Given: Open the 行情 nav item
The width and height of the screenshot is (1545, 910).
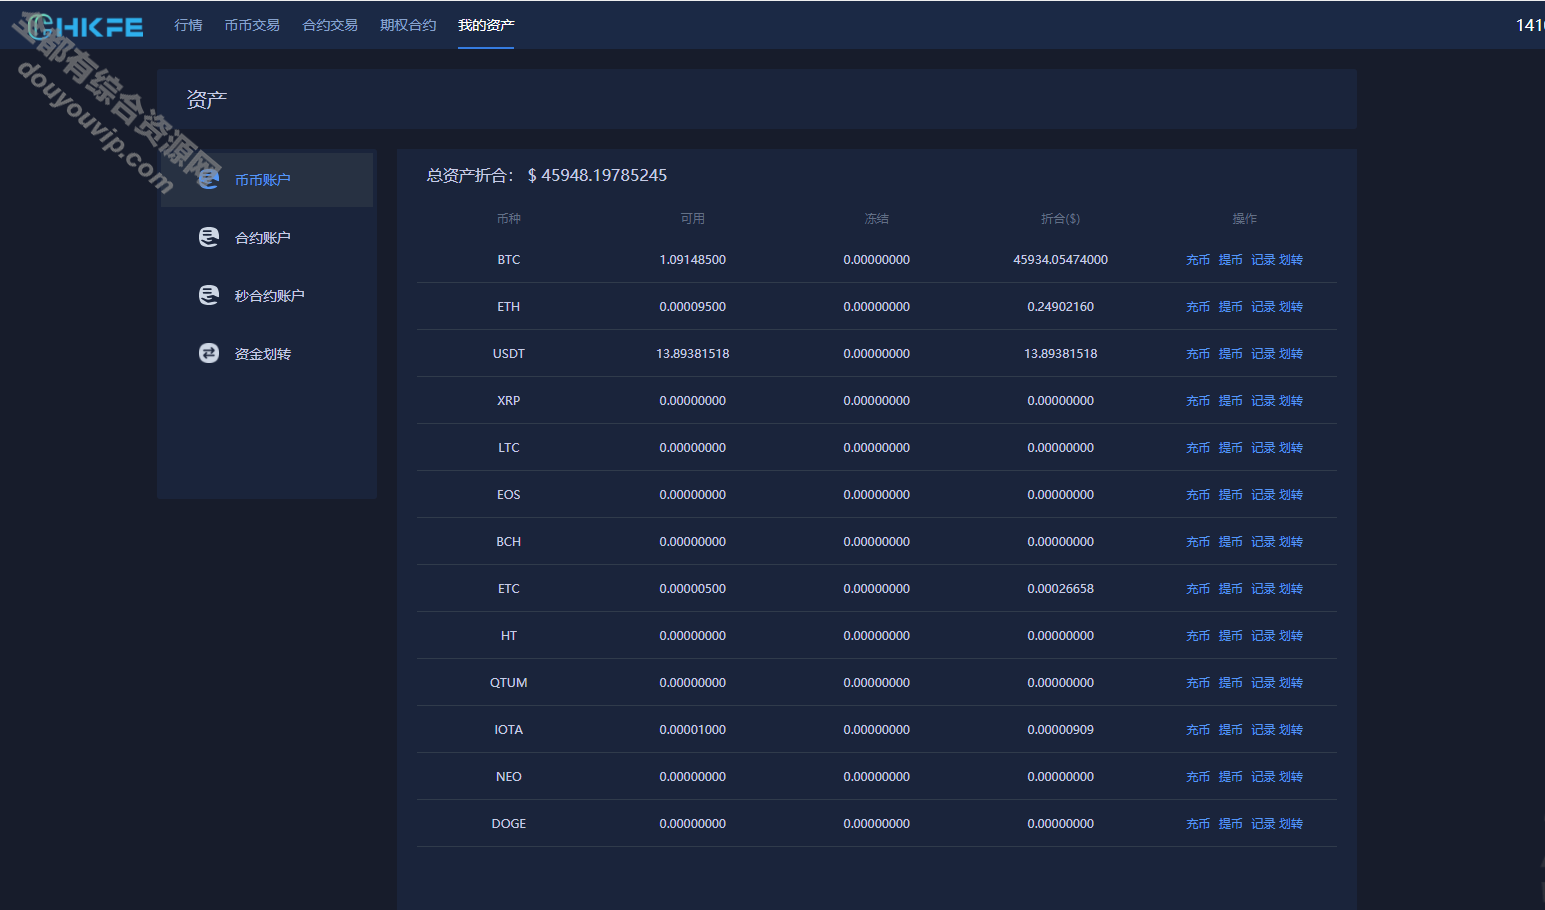Looking at the screenshot, I should pos(188,25).
